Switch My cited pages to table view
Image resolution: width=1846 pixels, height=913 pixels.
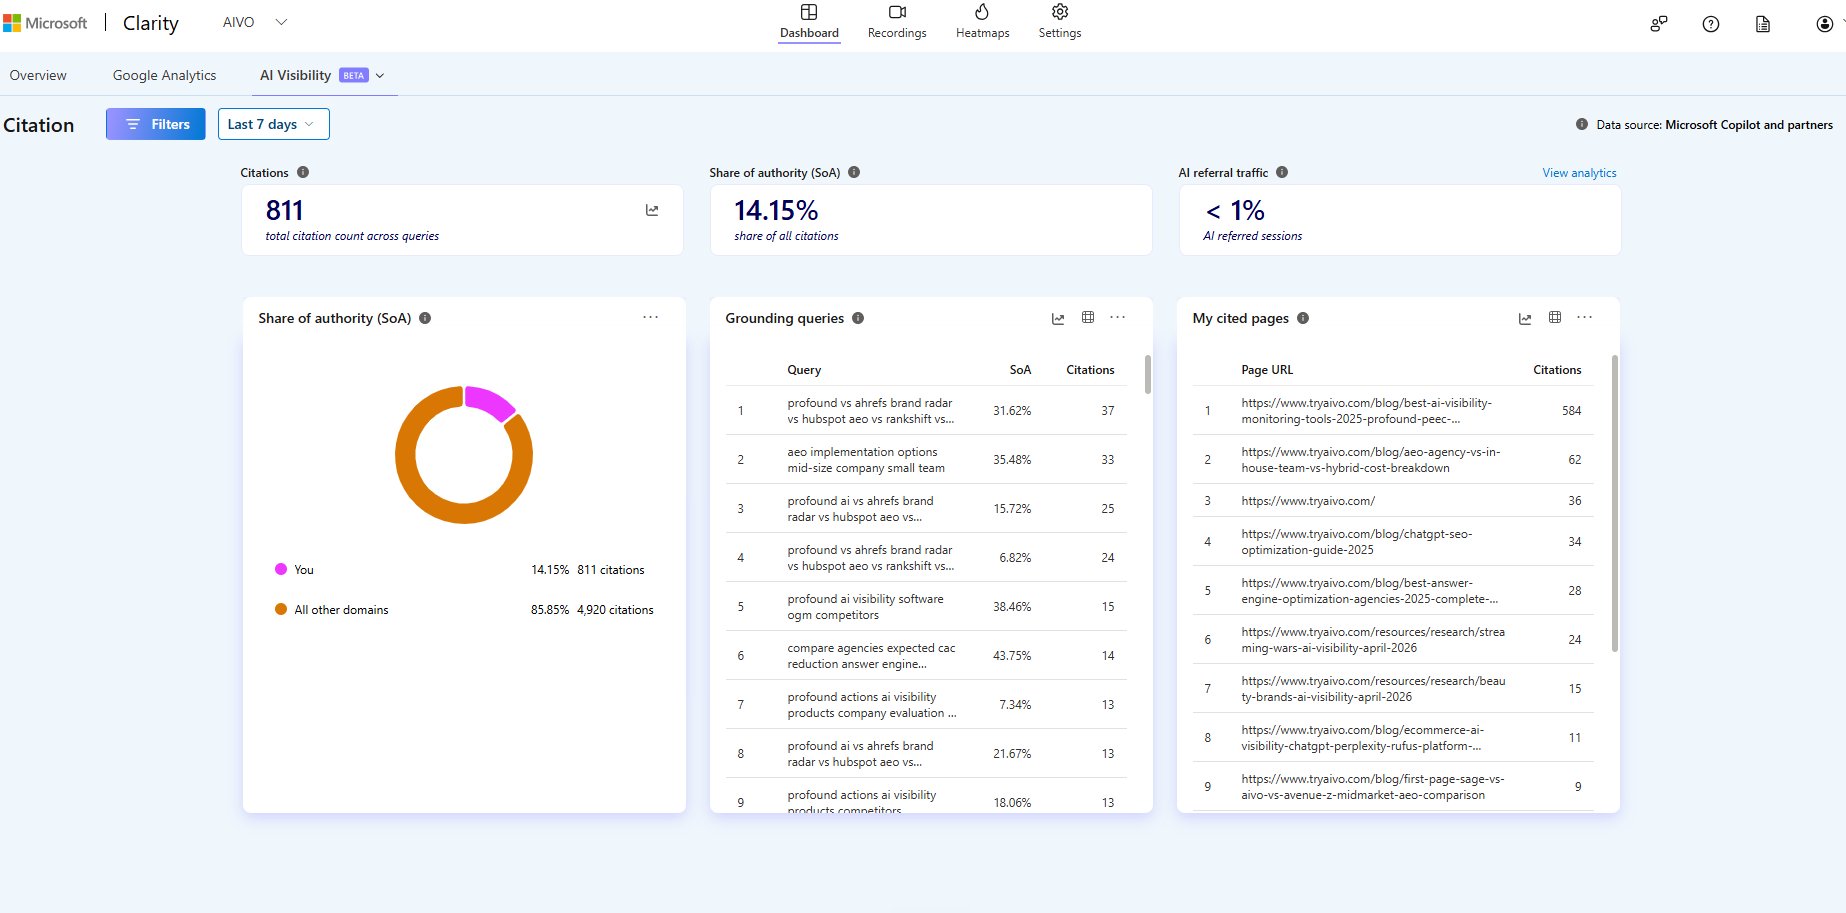[1555, 317]
